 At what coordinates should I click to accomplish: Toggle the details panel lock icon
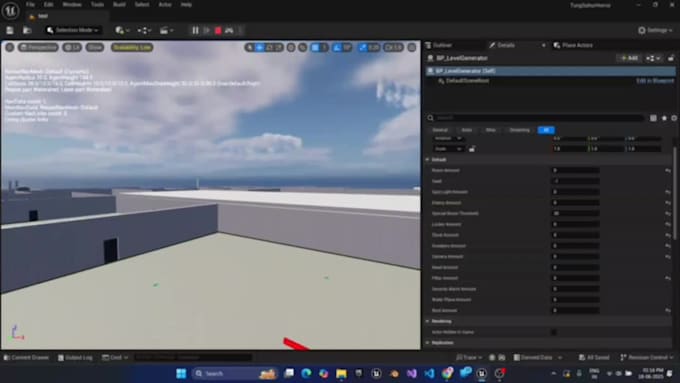[671, 58]
